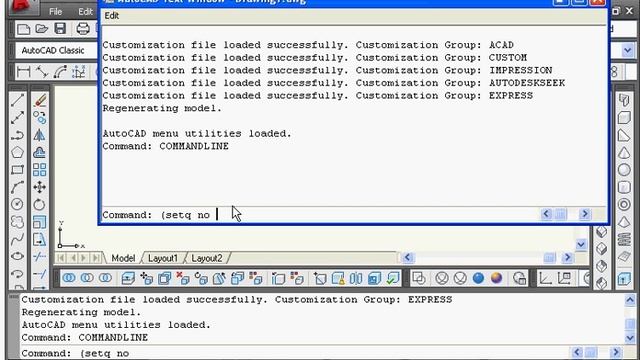The height and width of the screenshot is (360, 640).
Task: Select the Torus modeling tool
Action: 624,204
